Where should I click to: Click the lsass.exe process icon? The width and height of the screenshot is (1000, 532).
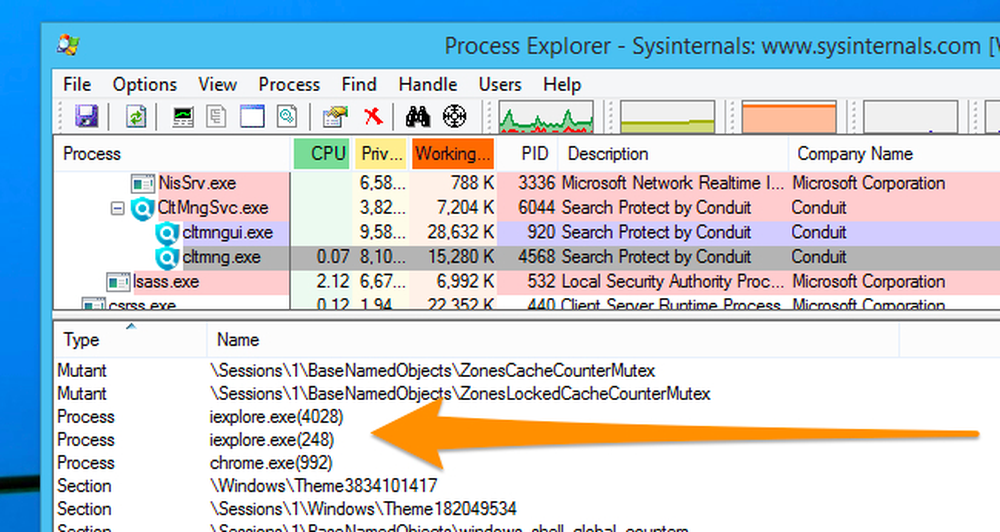click(x=118, y=282)
